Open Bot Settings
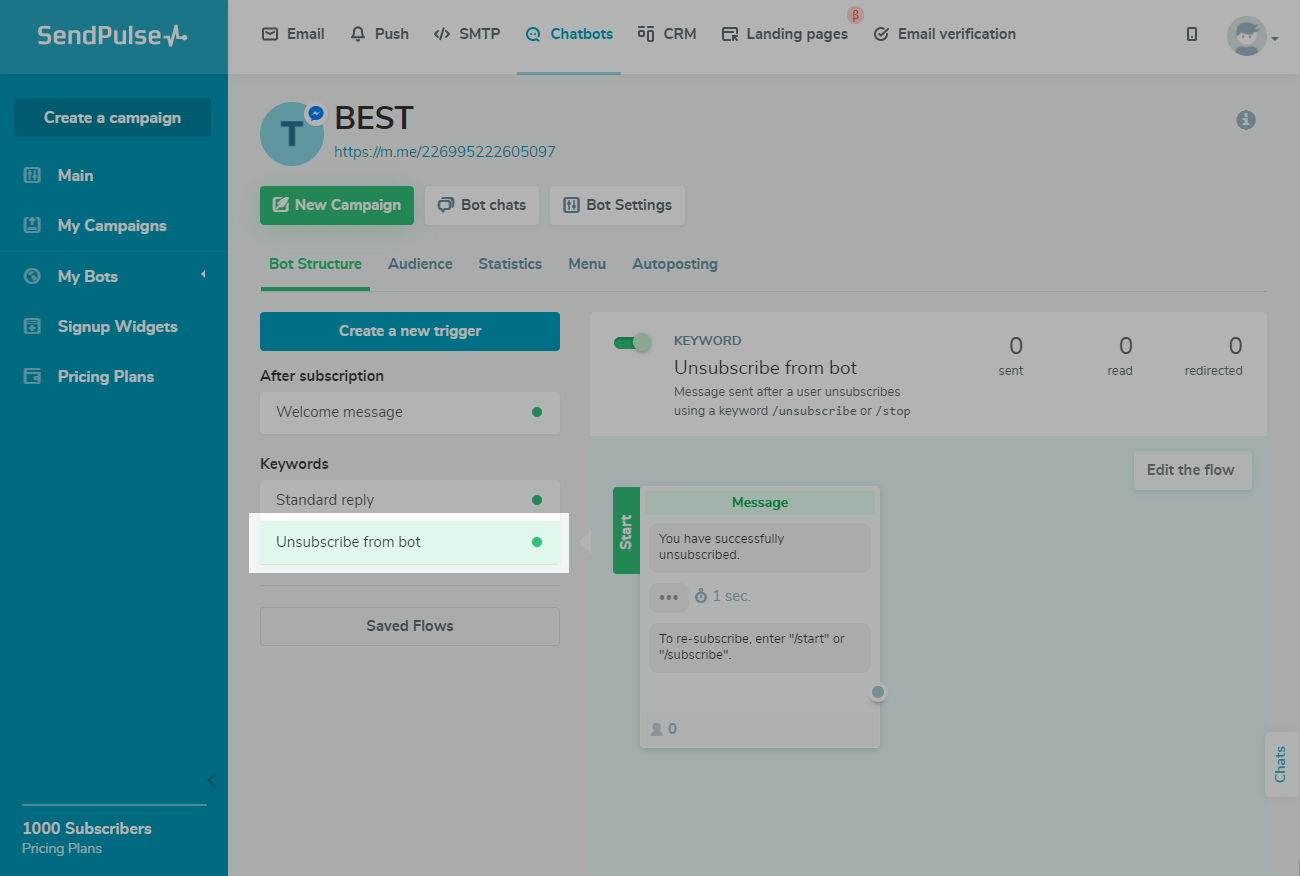Screen dimensions: 1300x876 coord(617,205)
